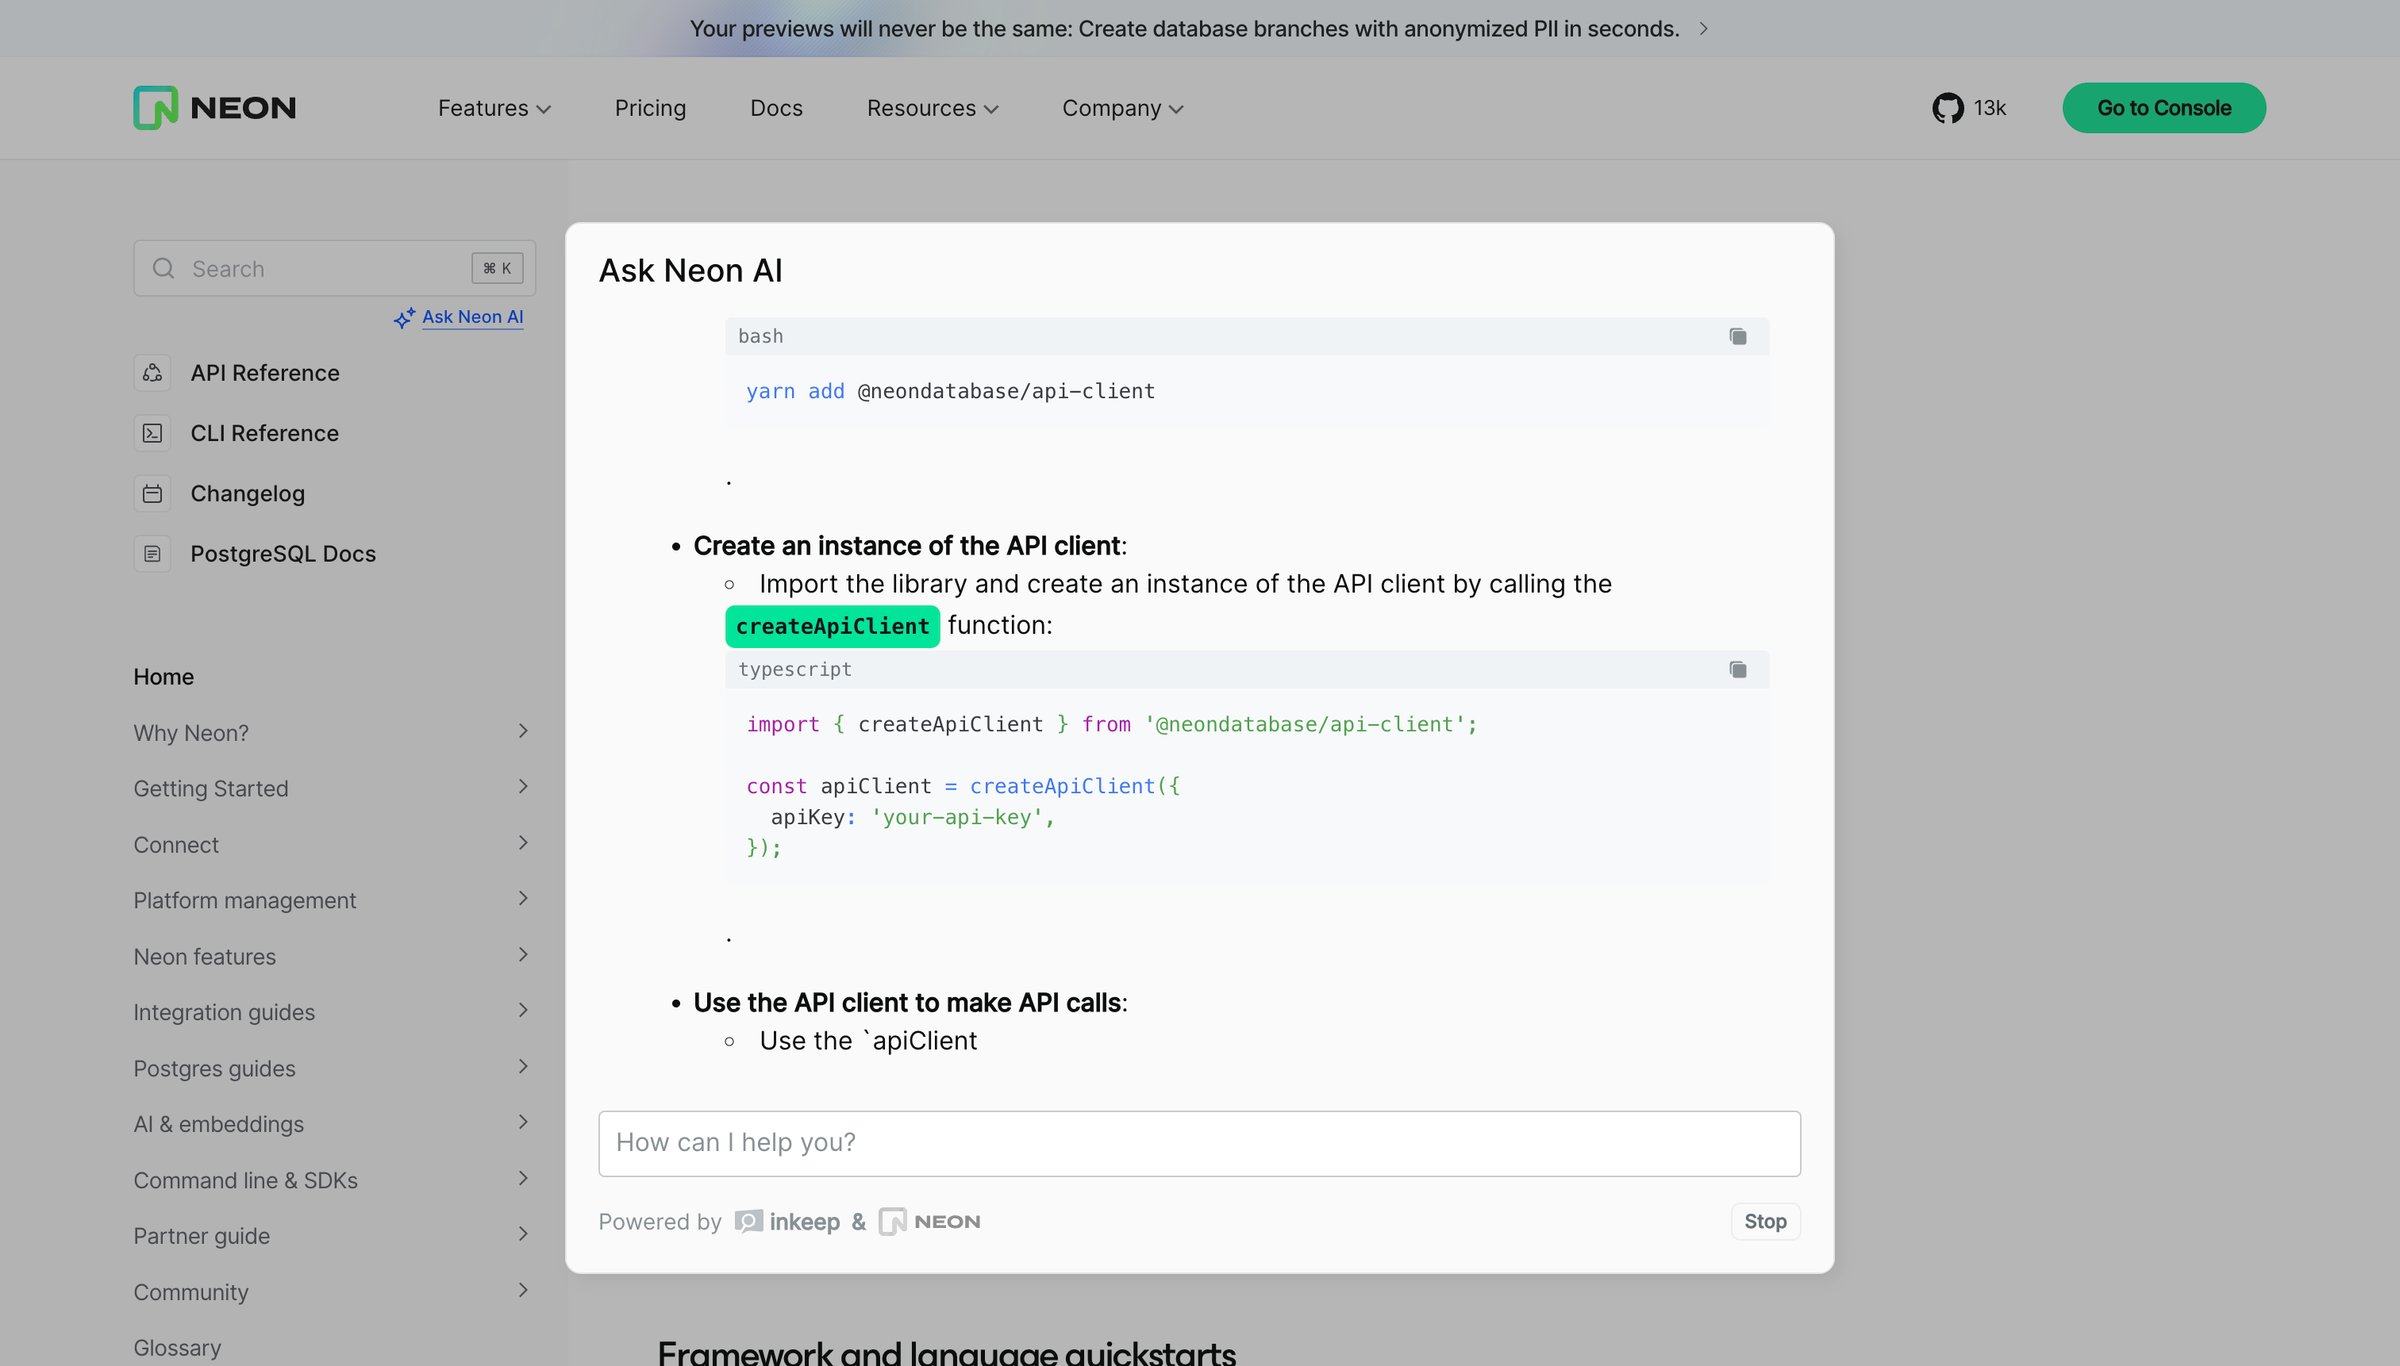Click the 'Powered by' footer text
This screenshot has height=1366, width=2400.
click(659, 1222)
